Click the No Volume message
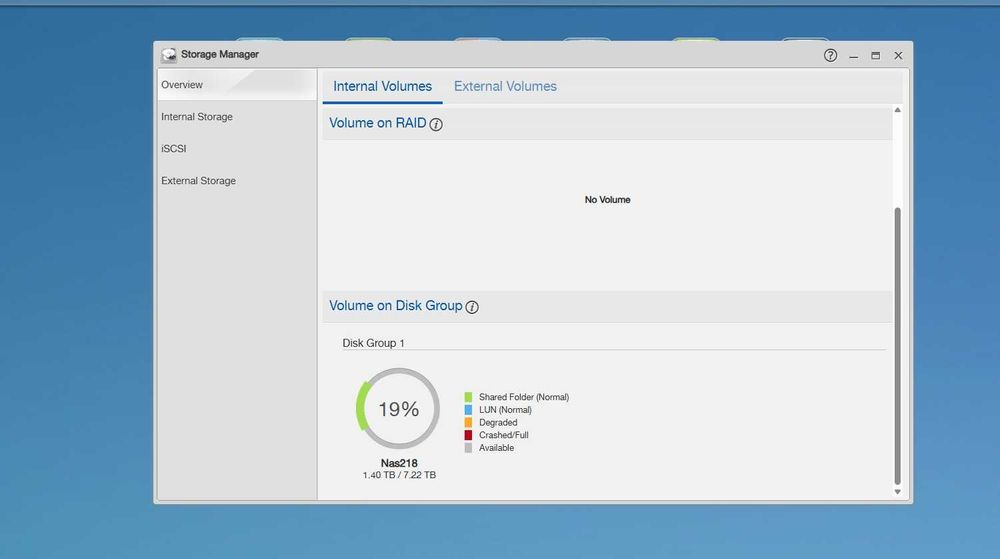This screenshot has height=559, width=1000. [607, 200]
